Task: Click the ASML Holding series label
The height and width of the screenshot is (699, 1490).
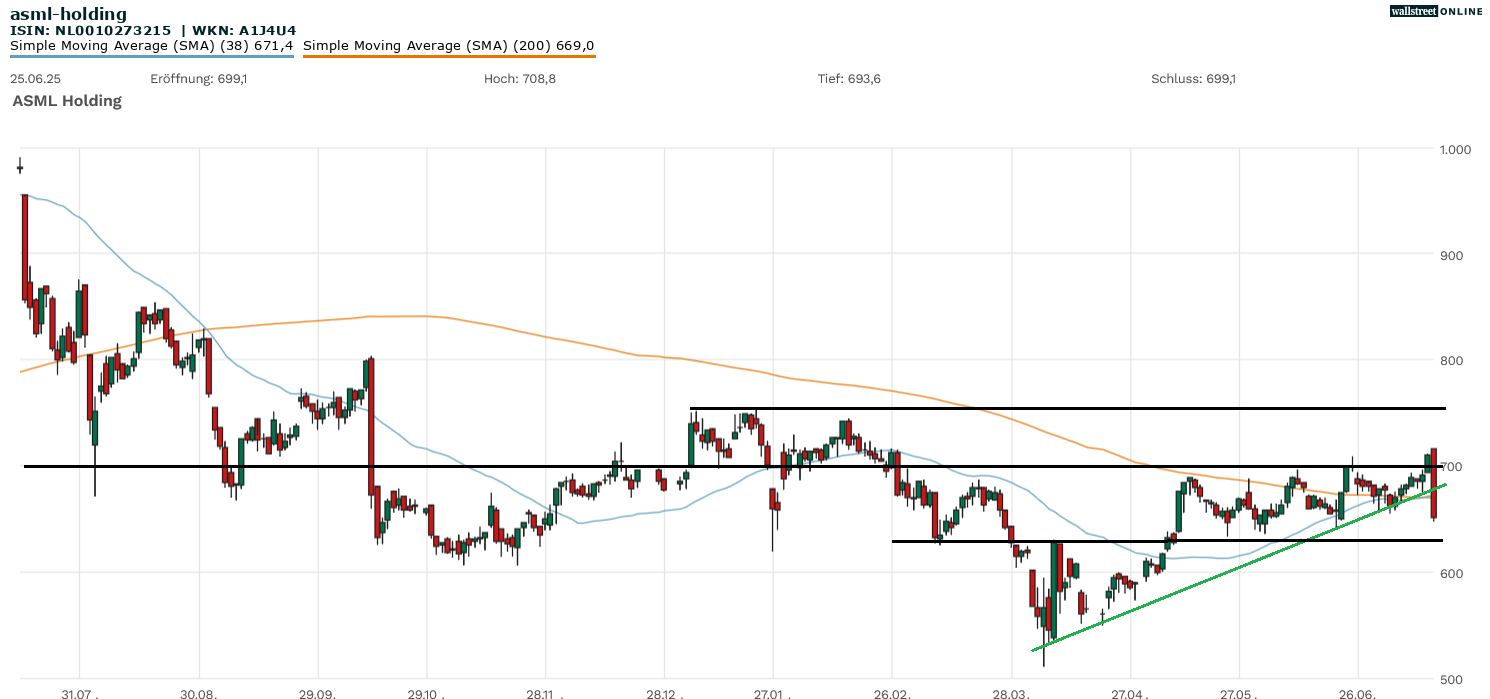Action: pyautogui.click(x=67, y=101)
